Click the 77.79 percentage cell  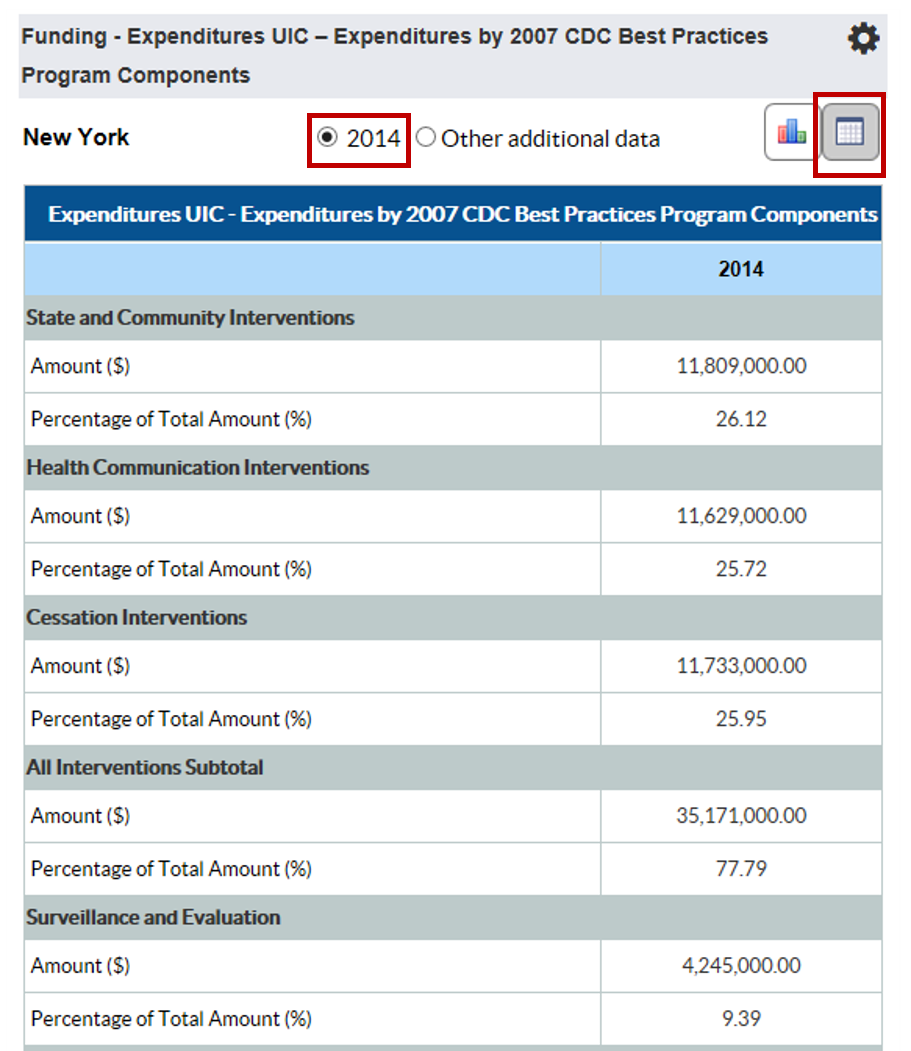(741, 869)
